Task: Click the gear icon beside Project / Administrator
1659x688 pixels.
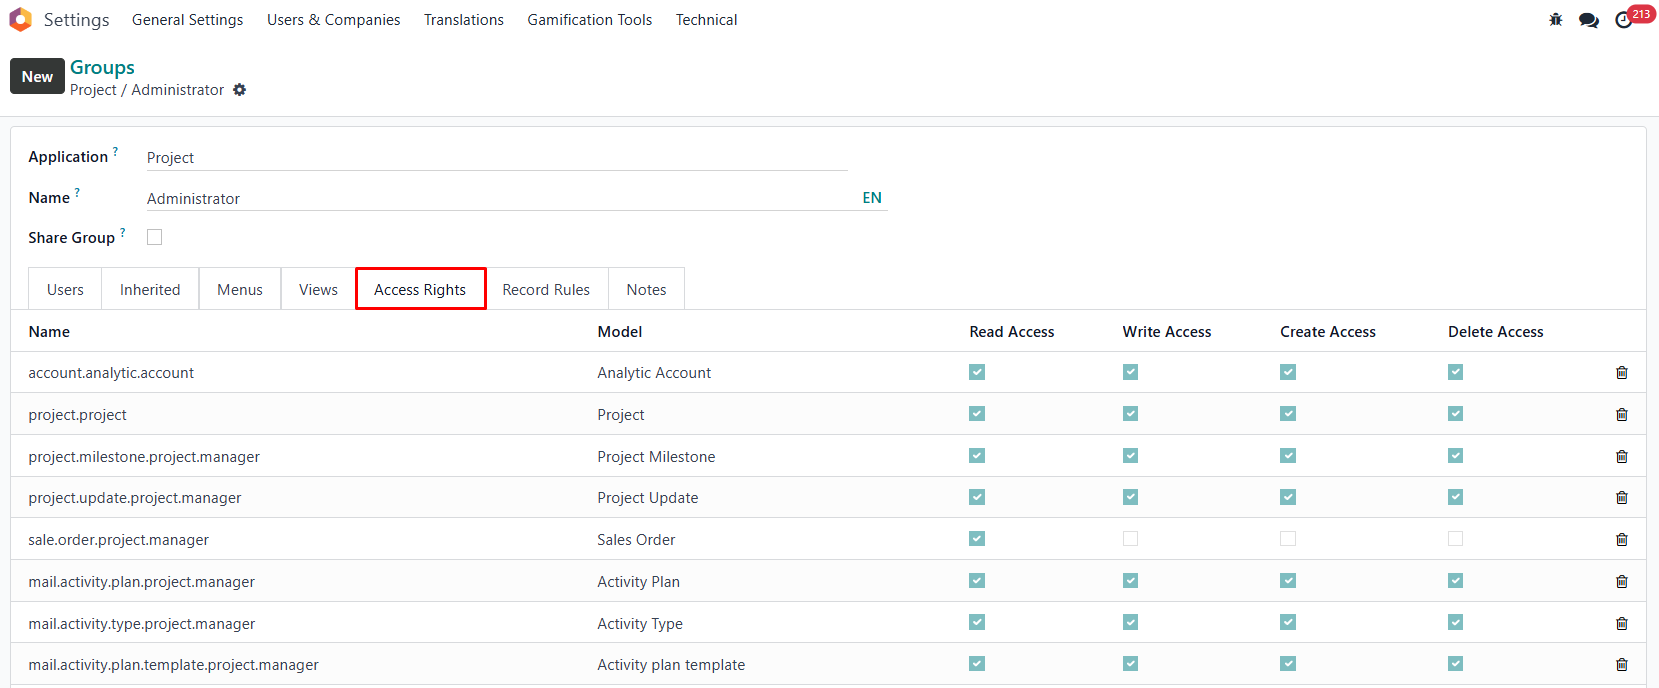Action: coord(240,90)
